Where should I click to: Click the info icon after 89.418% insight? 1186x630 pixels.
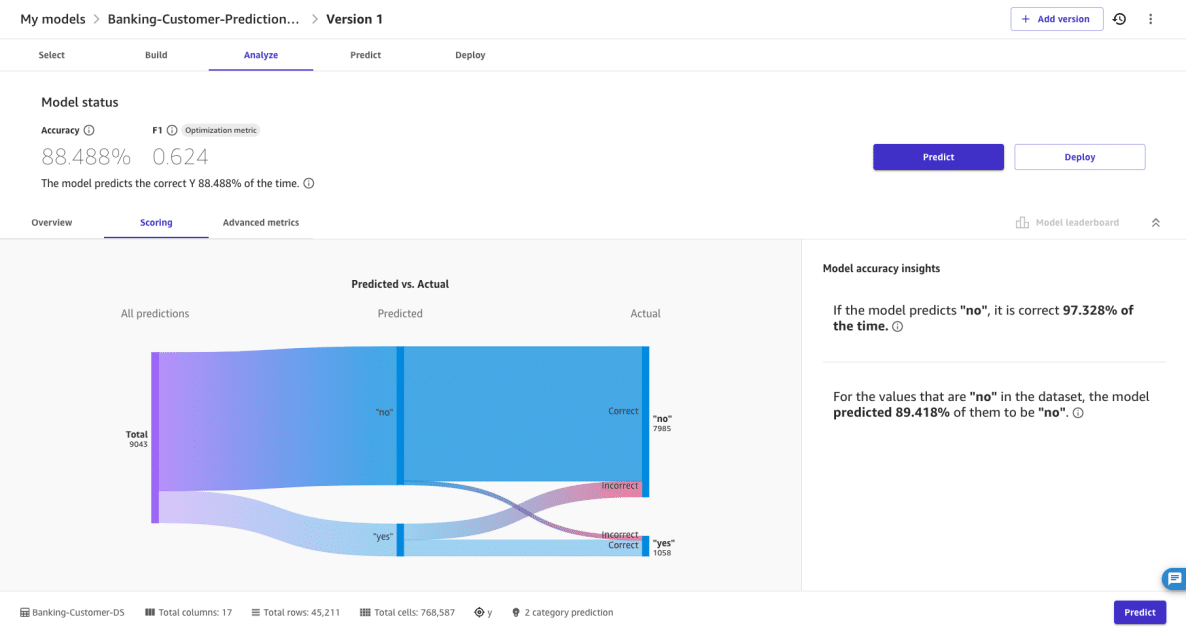coord(1078,413)
